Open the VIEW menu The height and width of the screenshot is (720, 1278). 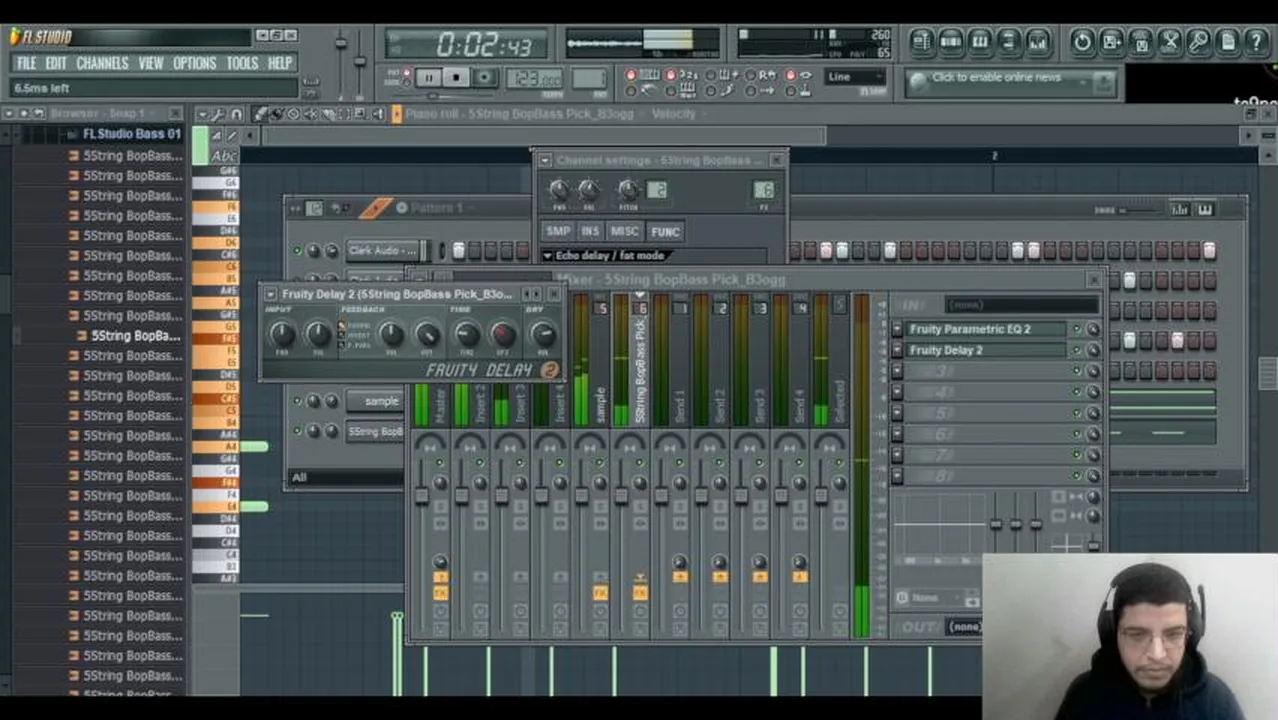click(151, 63)
